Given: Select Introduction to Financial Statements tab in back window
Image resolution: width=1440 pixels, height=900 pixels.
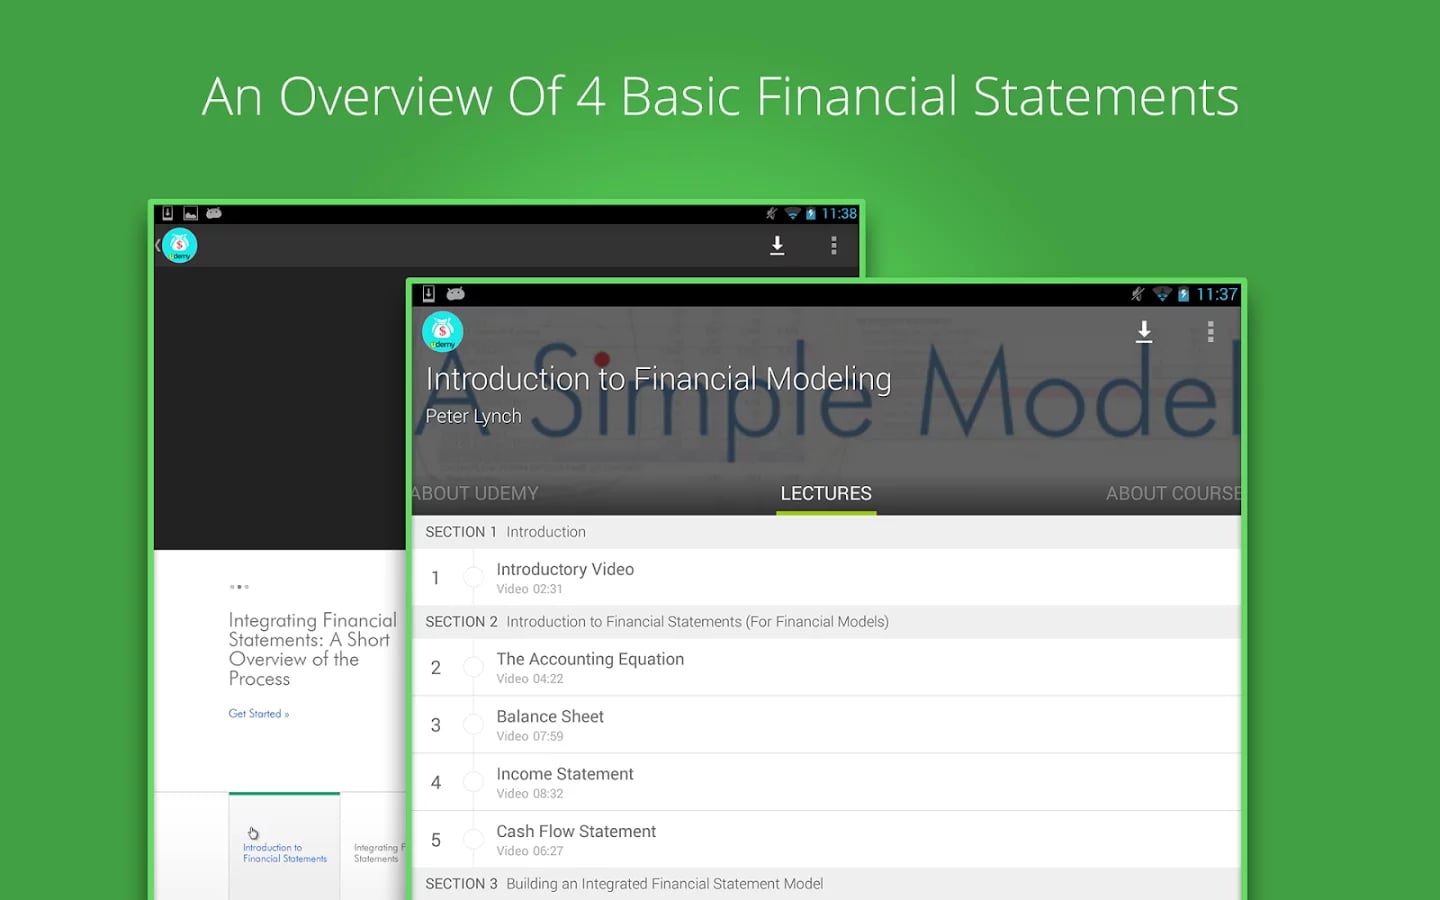Looking at the screenshot, I should [x=284, y=847].
